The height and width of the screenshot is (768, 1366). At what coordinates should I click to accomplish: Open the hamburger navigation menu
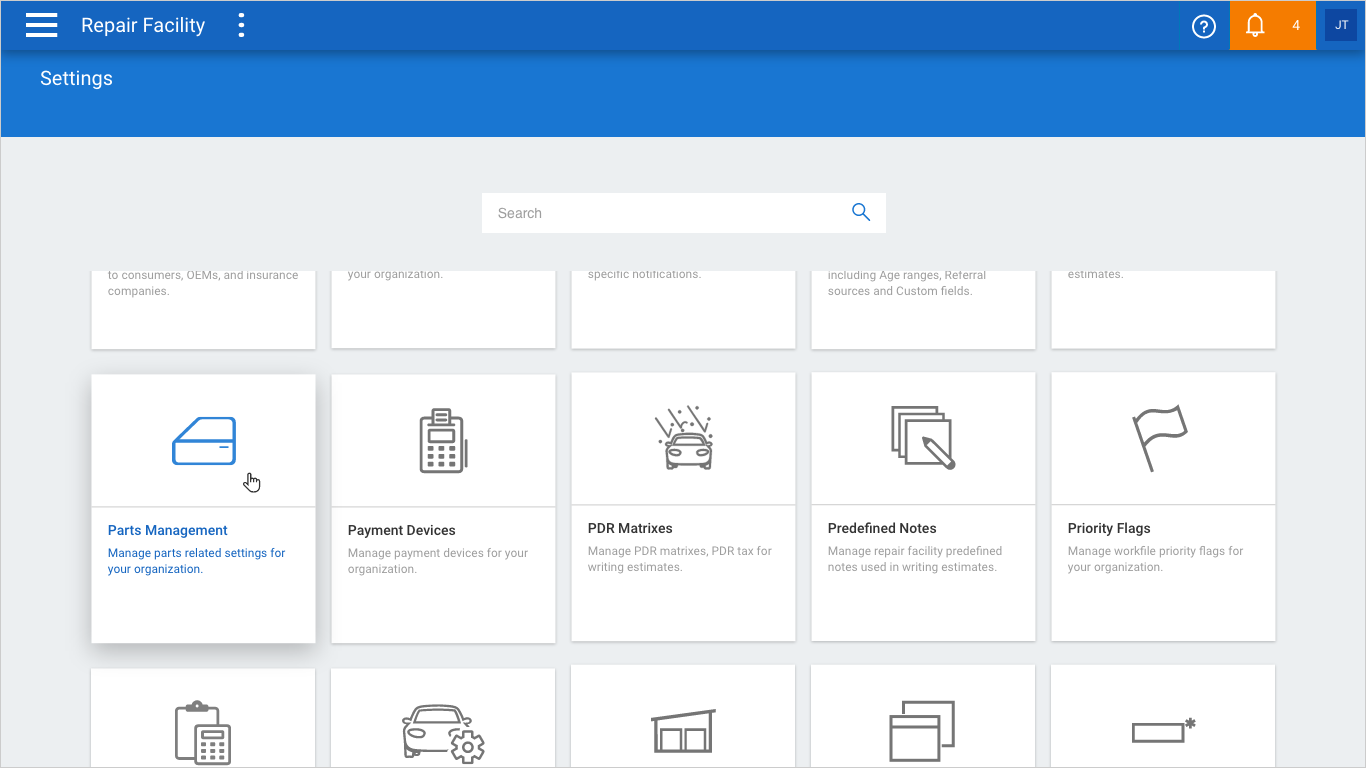[x=42, y=25]
